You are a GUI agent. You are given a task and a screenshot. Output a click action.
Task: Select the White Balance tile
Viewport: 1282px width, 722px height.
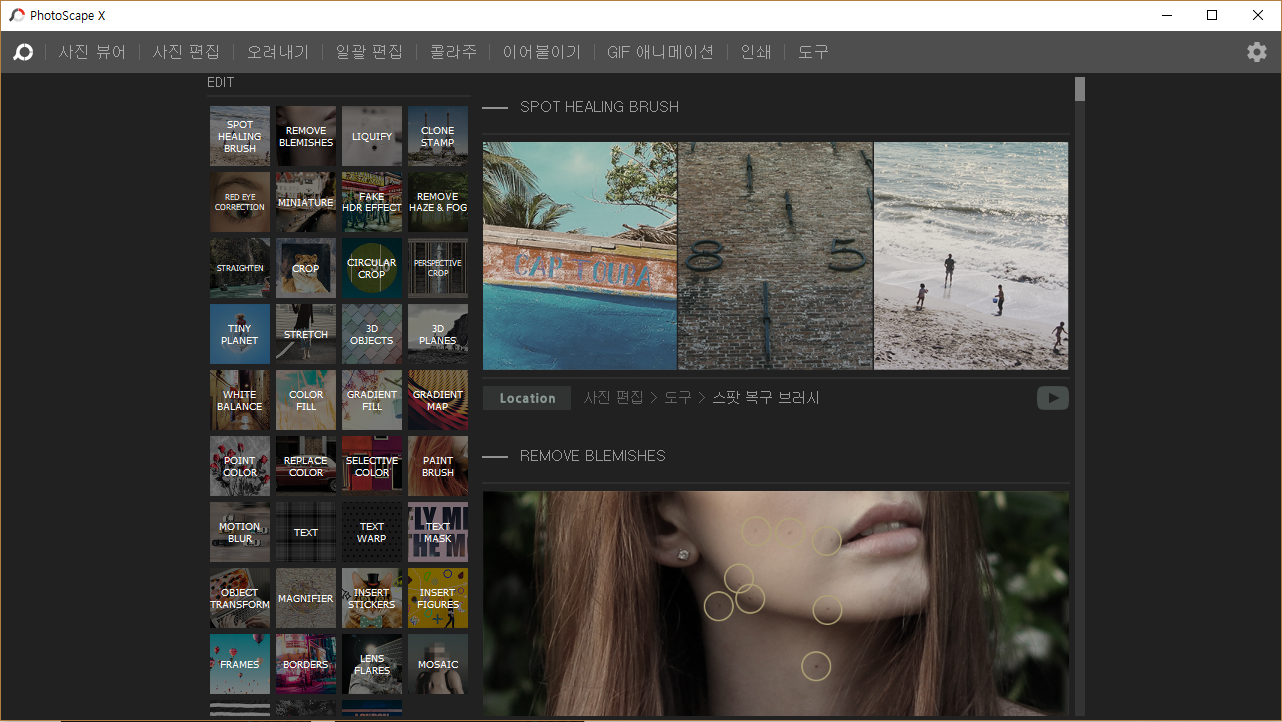240,400
